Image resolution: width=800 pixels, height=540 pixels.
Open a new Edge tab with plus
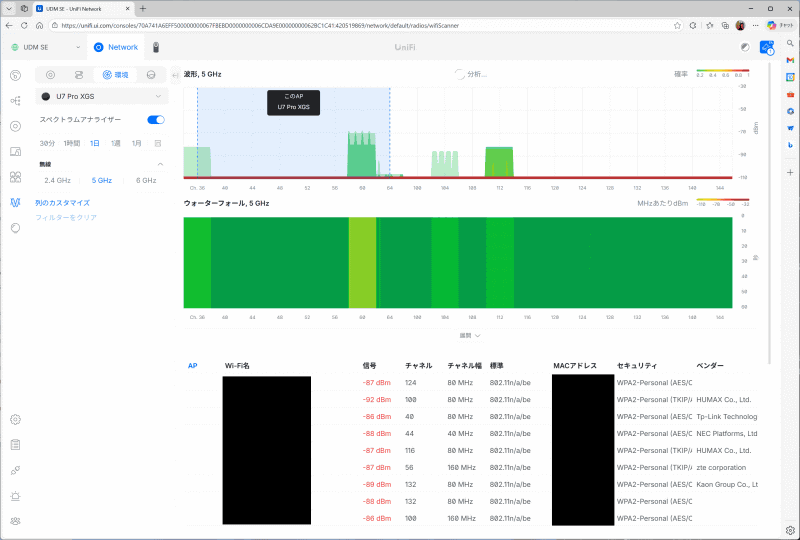click(x=143, y=9)
